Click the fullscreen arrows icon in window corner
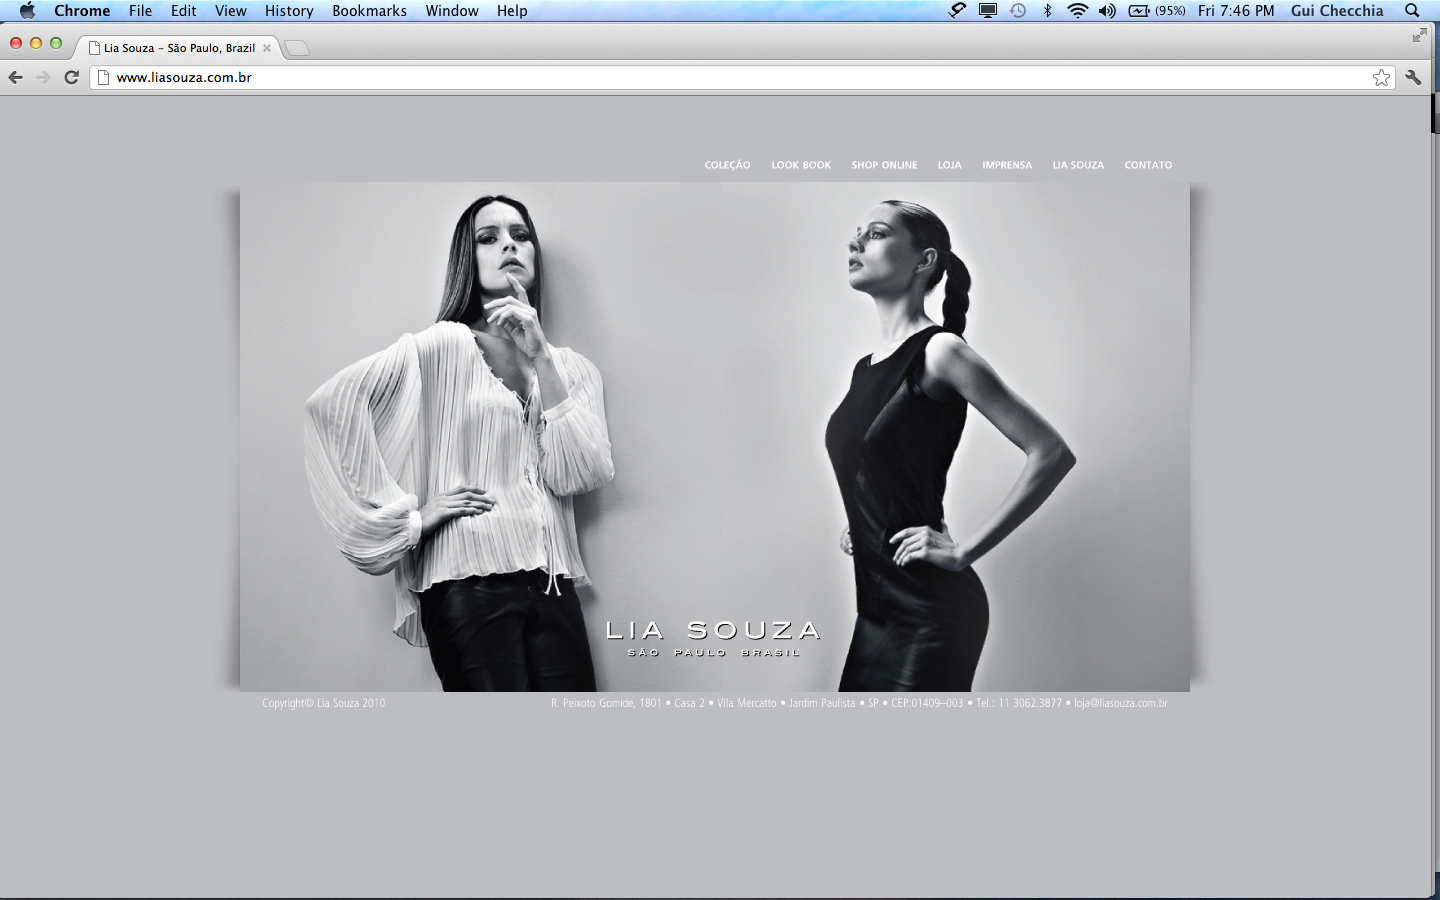The width and height of the screenshot is (1440, 900). coord(1419,36)
